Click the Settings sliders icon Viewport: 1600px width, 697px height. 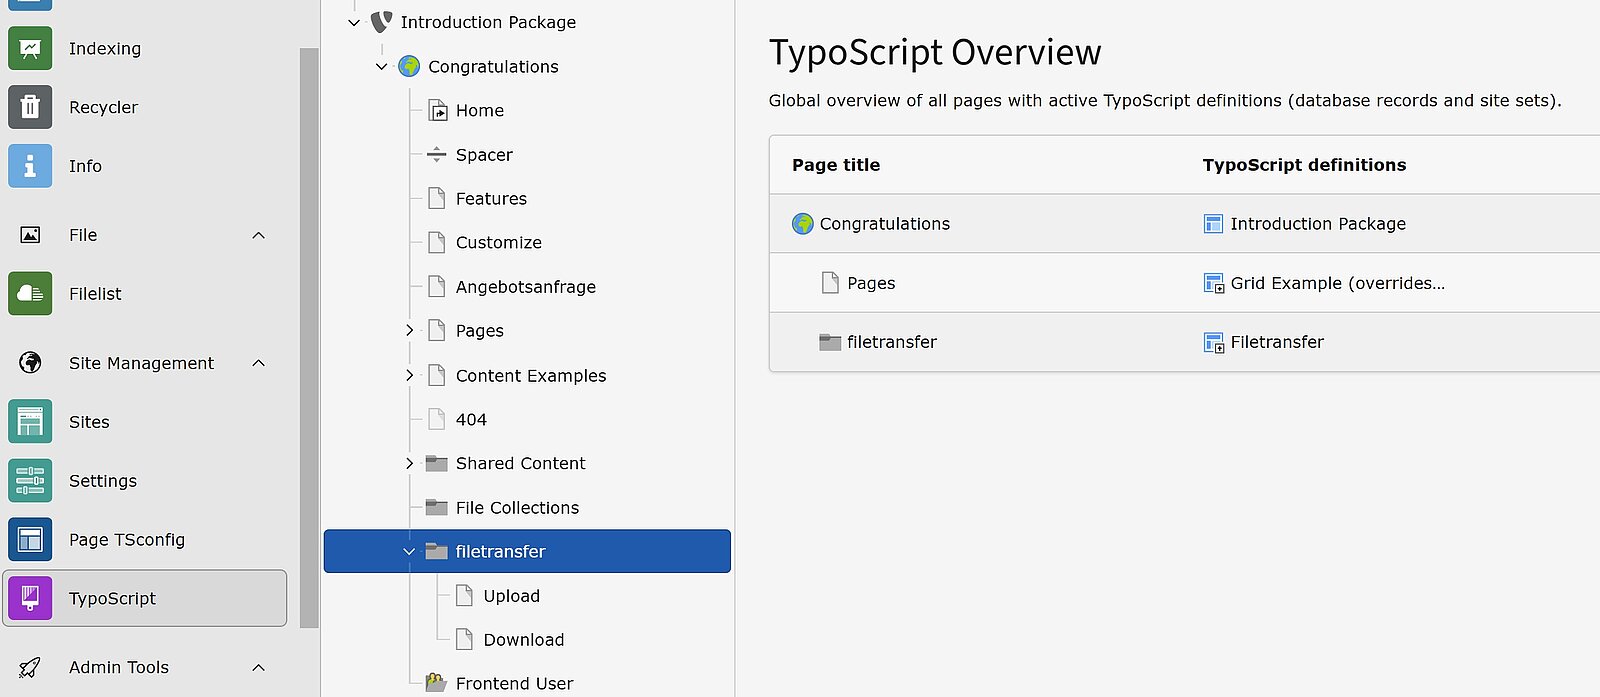[x=30, y=481]
